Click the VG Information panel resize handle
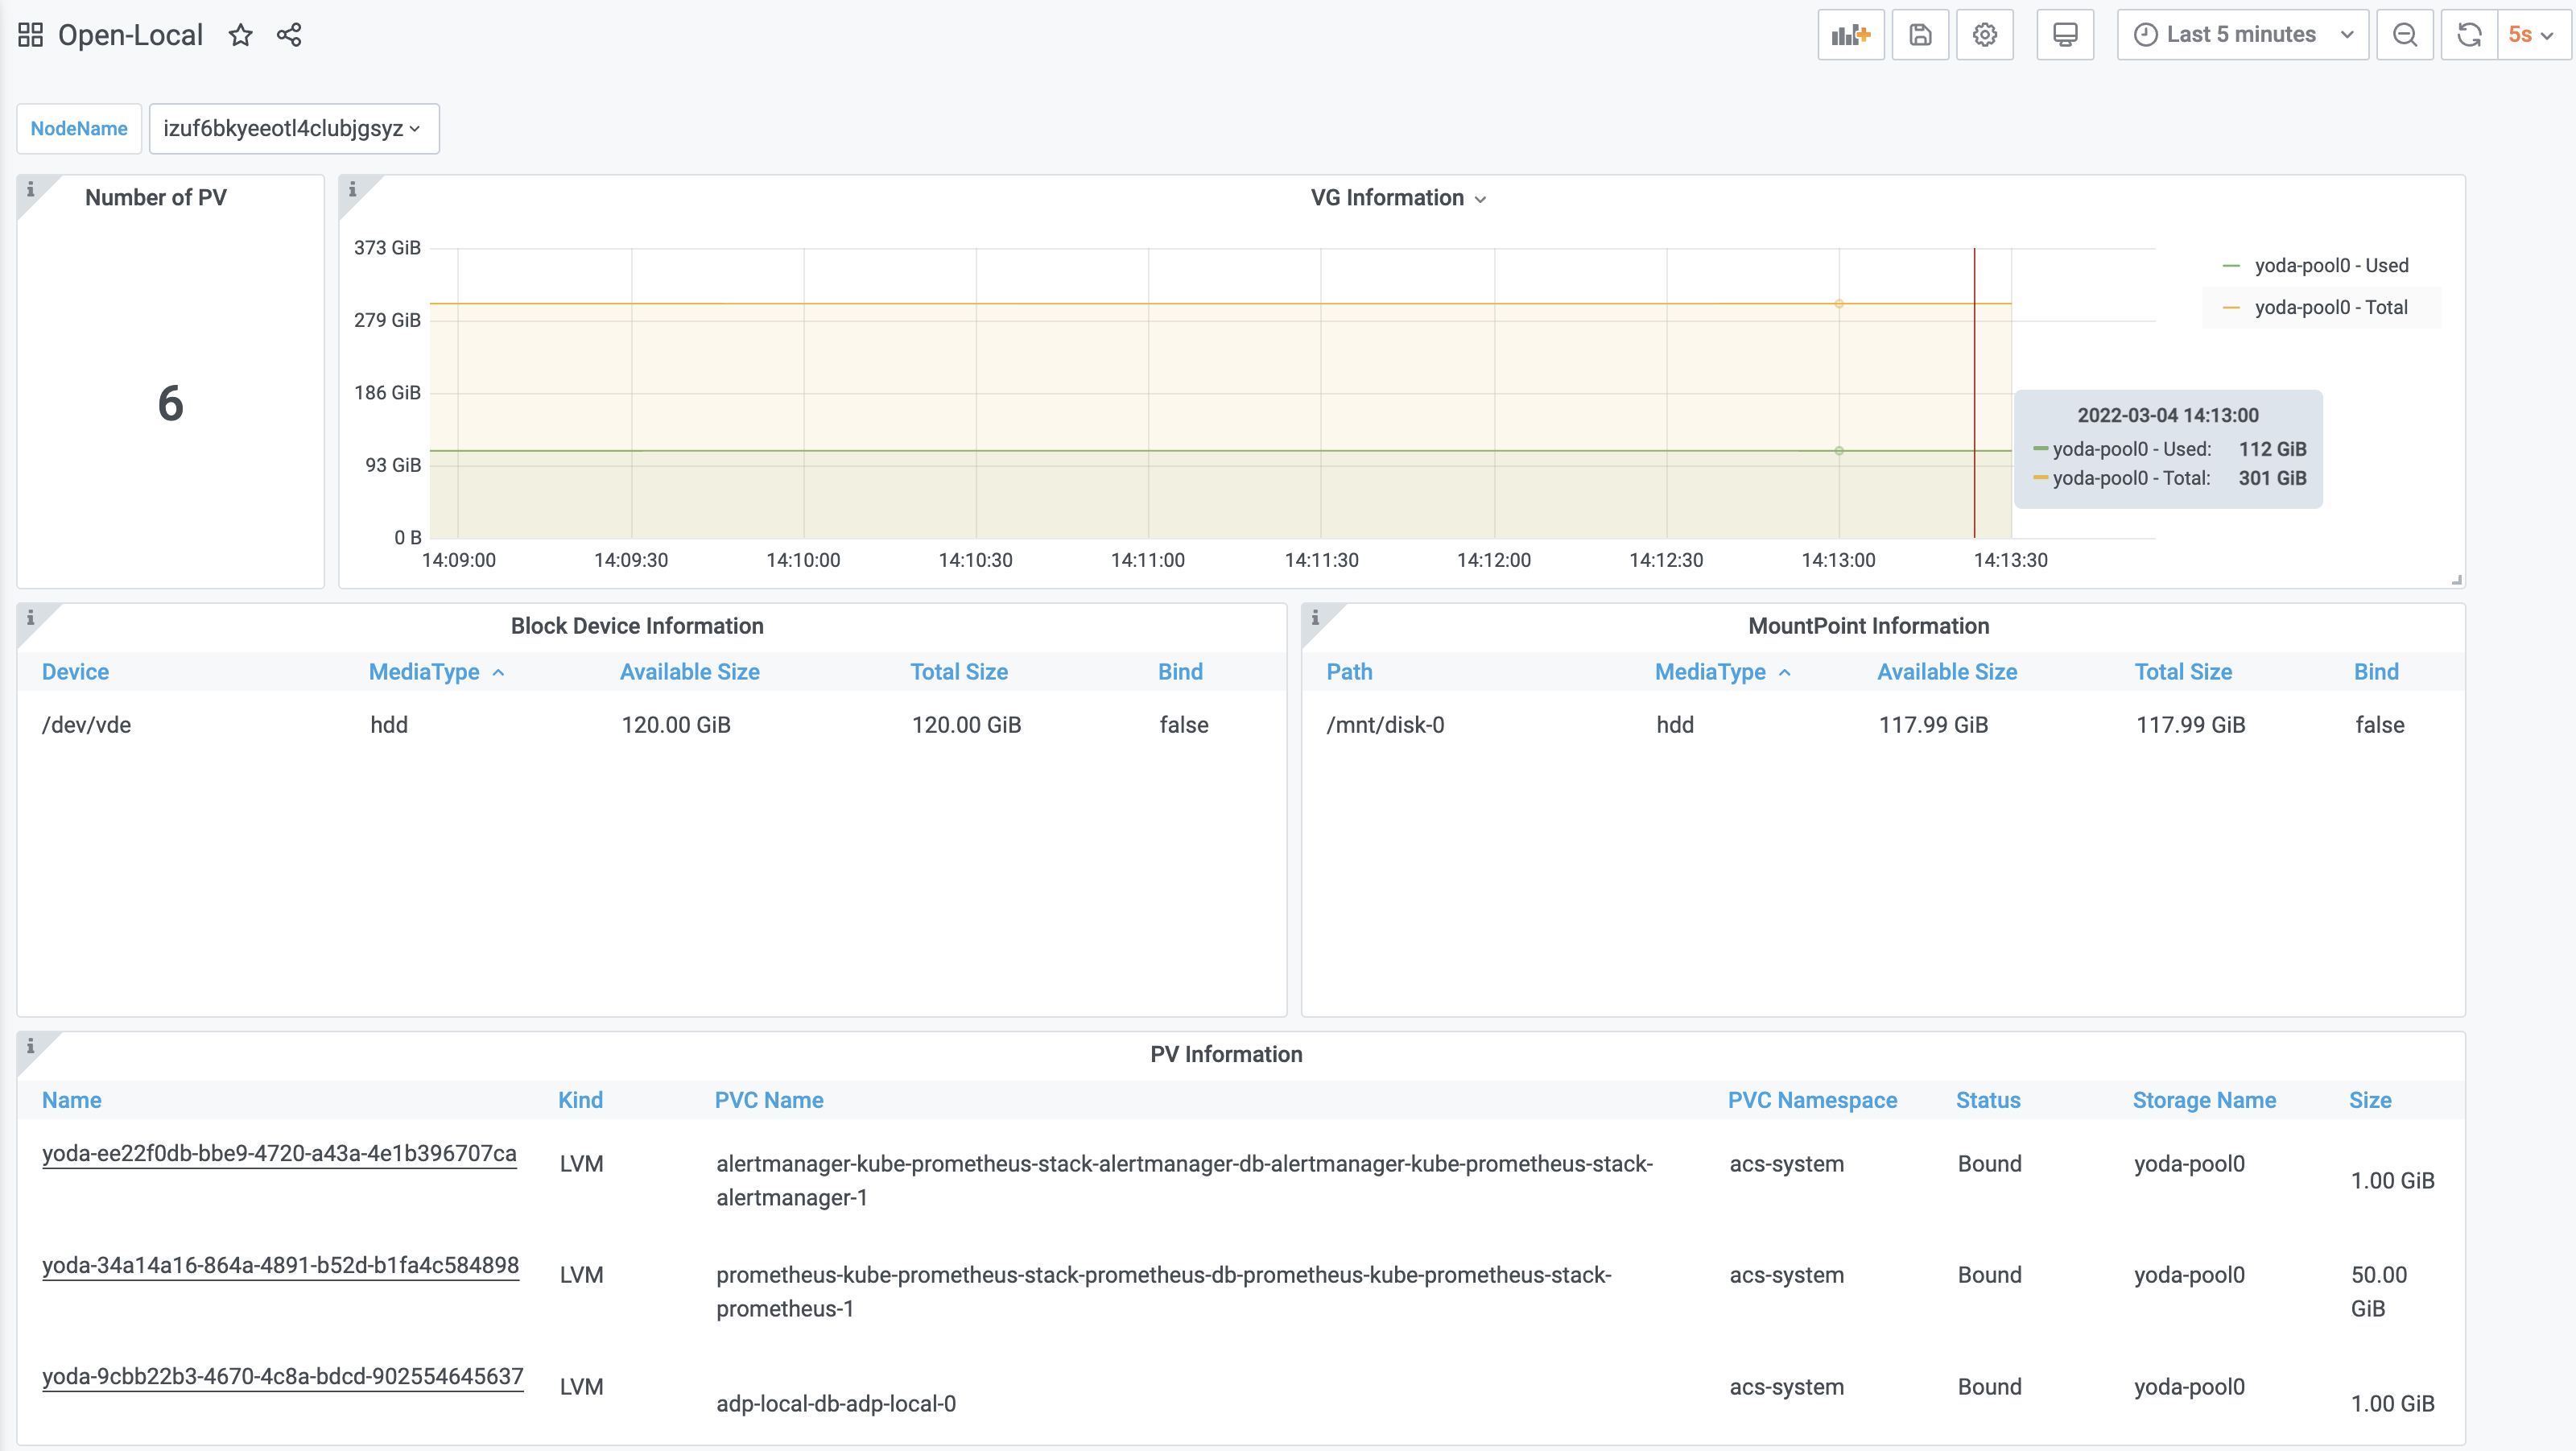 tap(2456, 580)
